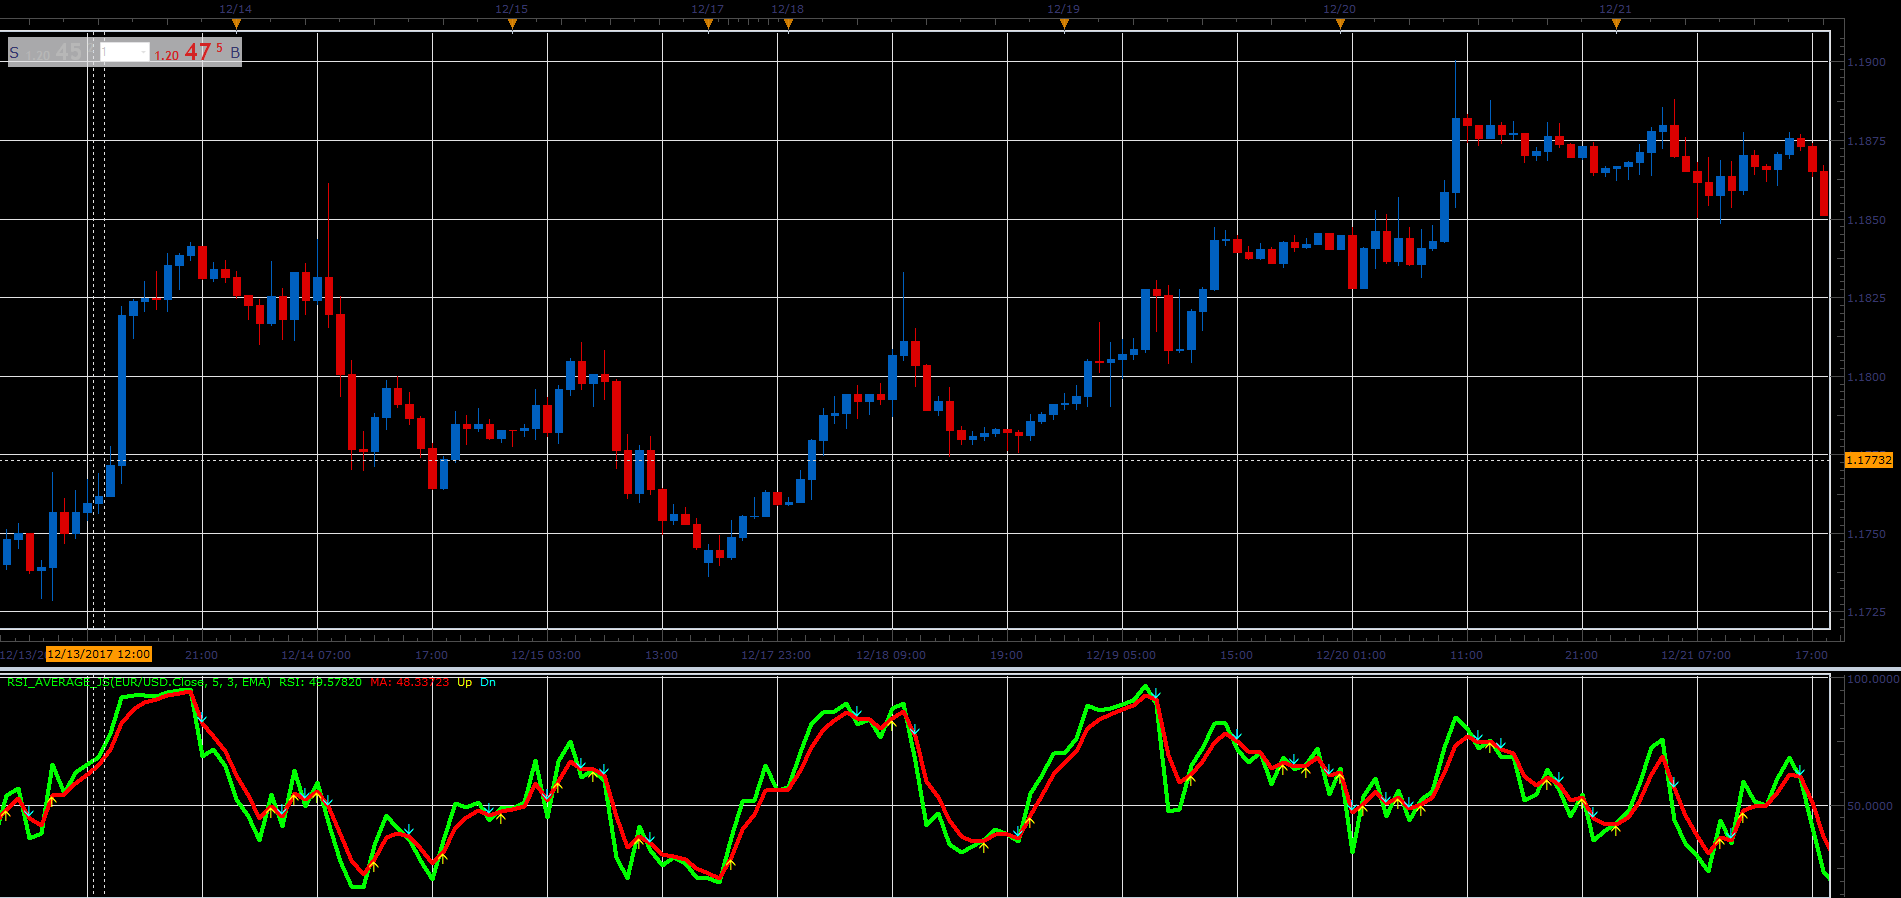Click the 1.1875 price axis label
The height and width of the screenshot is (898, 1901).
point(1866,141)
